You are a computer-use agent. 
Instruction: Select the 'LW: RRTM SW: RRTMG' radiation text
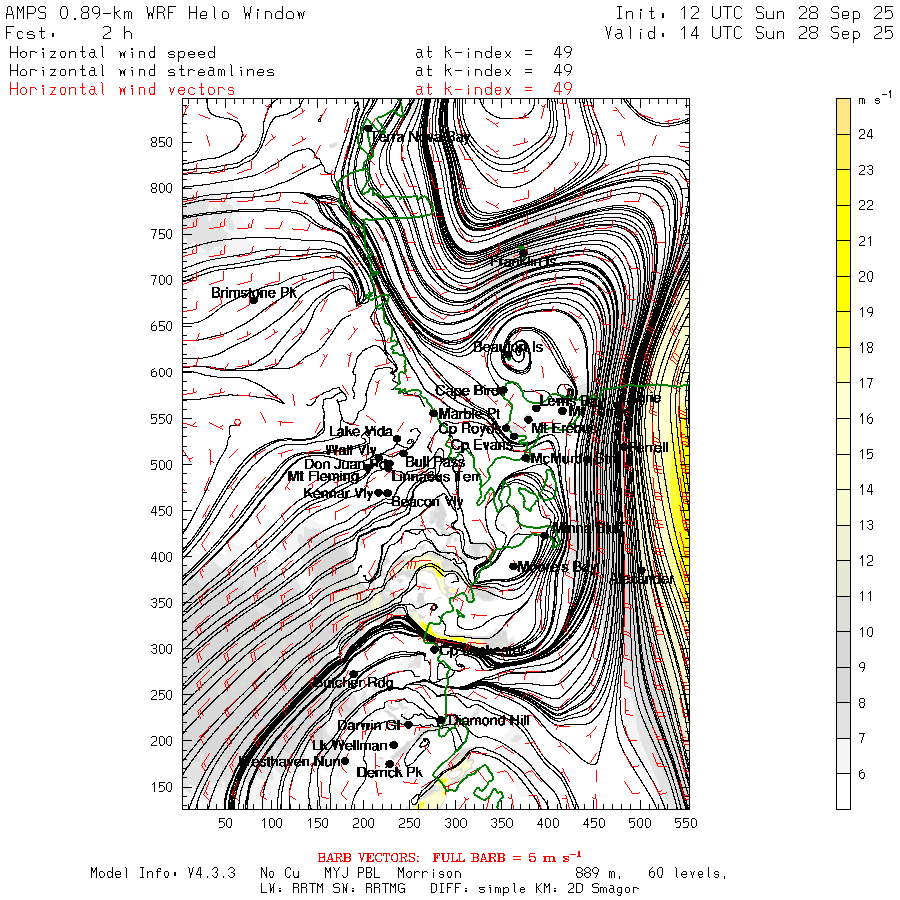click(333, 889)
